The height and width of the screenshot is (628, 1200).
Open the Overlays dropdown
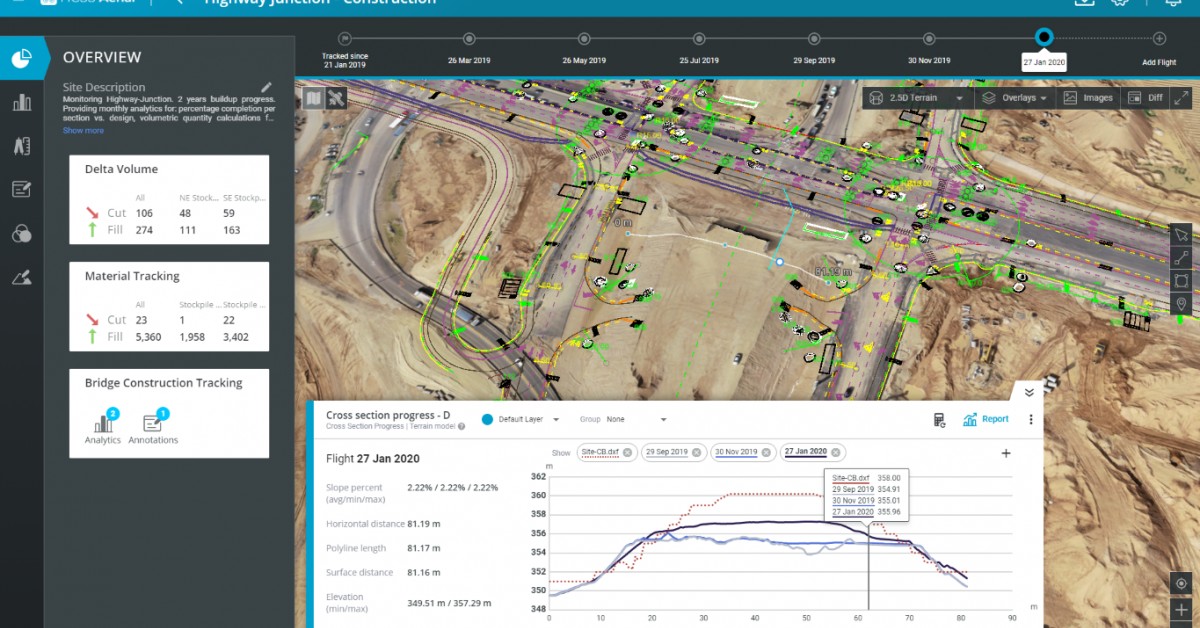click(x=1014, y=98)
